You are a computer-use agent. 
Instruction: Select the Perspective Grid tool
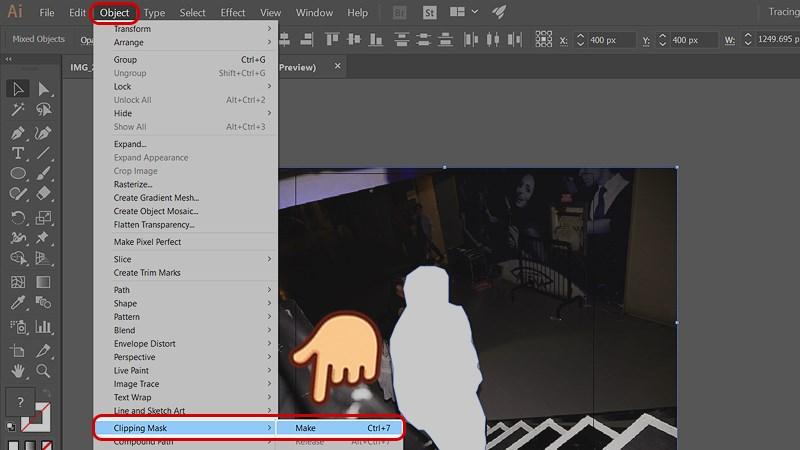tap(43, 258)
